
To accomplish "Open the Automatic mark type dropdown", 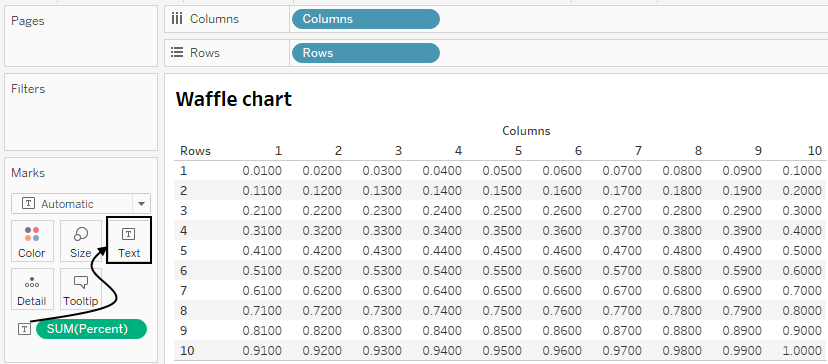I will coord(81,204).
